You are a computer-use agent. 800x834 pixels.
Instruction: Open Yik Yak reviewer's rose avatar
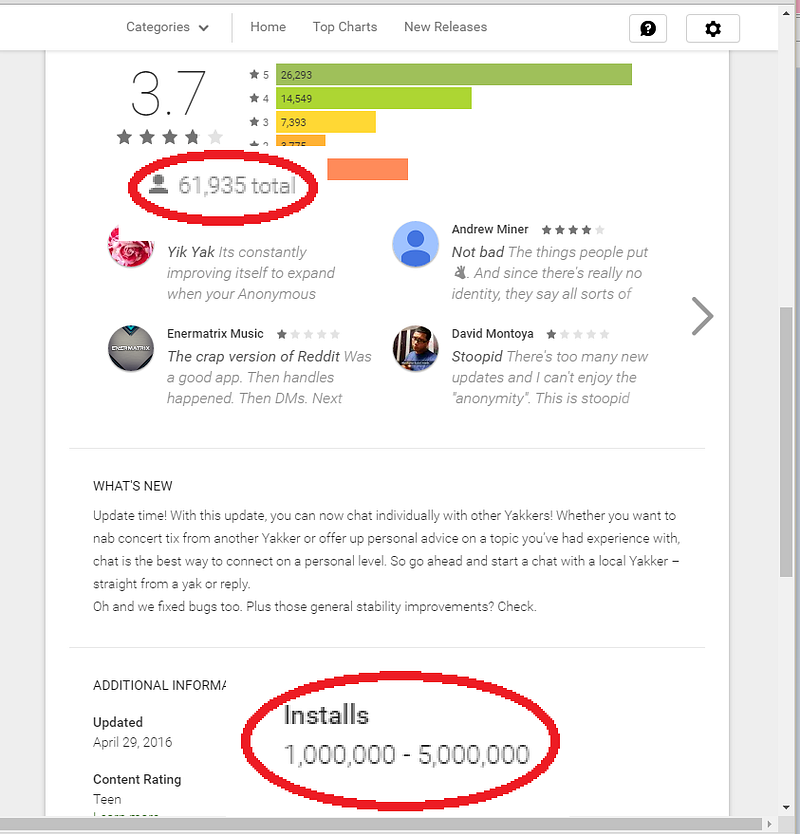[x=131, y=245]
